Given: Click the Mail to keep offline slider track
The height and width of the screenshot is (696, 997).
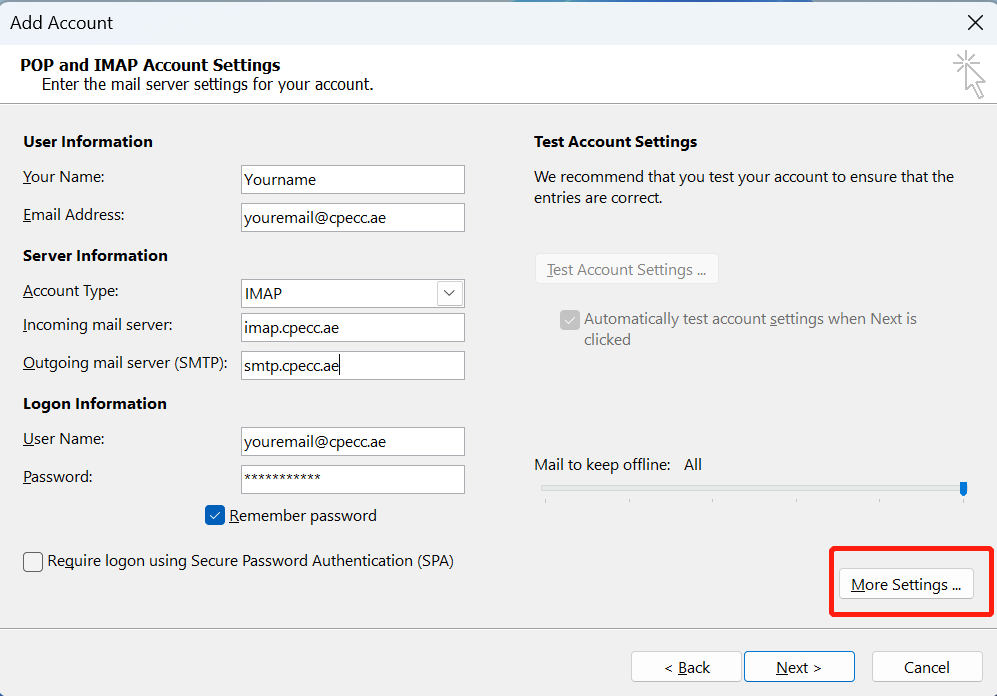Looking at the screenshot, I should (x=750, y=488).
